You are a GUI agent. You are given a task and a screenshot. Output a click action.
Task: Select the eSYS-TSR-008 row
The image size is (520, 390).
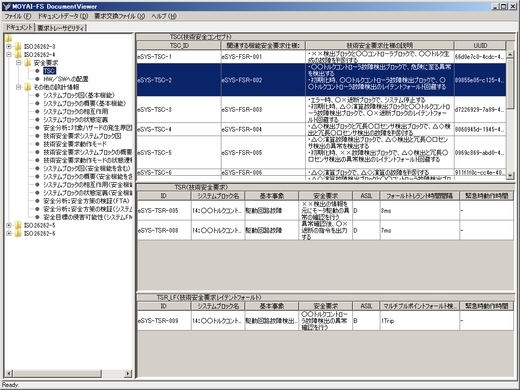tap(325, 230)
